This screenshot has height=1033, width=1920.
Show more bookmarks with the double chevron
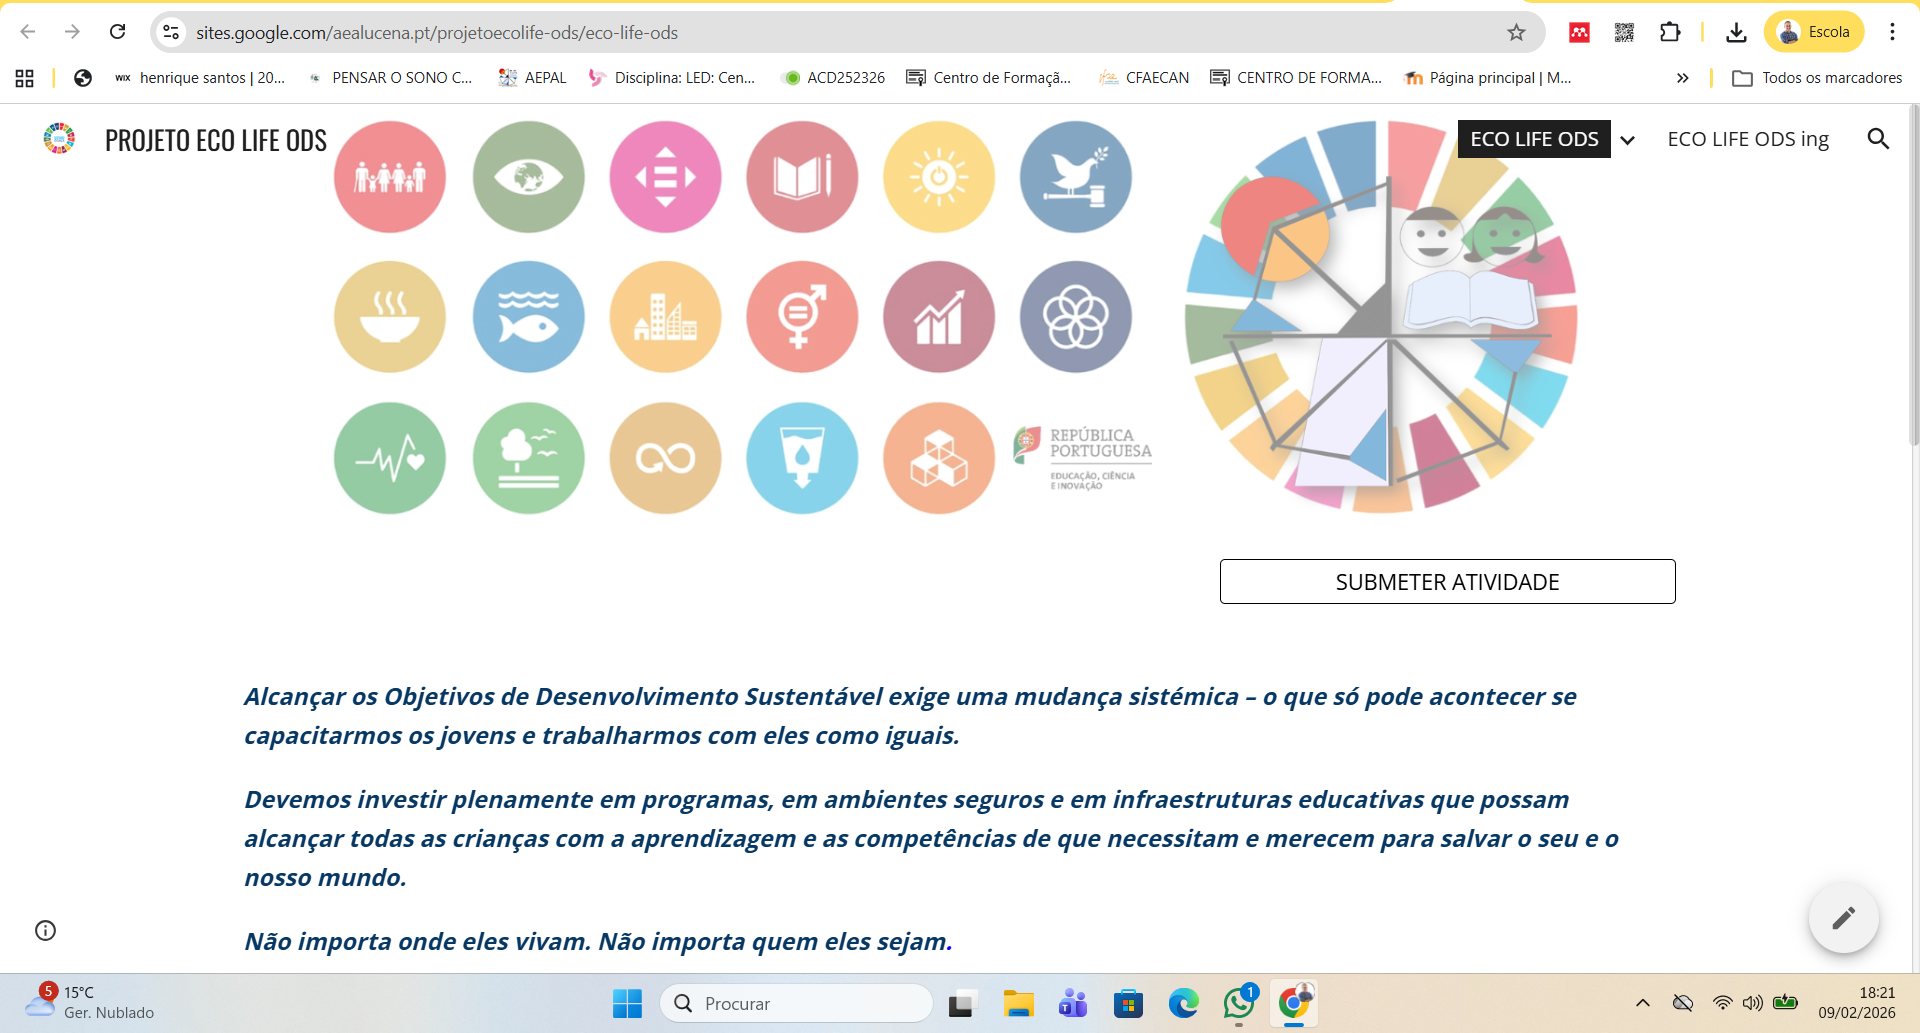pyautogui.click(x=1682, y=78)
